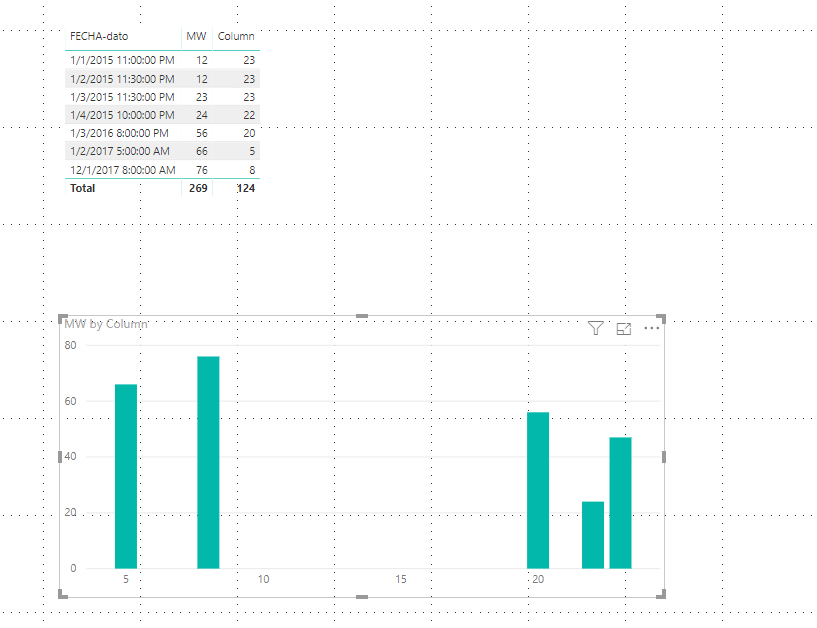Select the row 1/3/2016 8:00:00 PM
817x628 pixels.
pyautogui.click(x=162, y=133)
